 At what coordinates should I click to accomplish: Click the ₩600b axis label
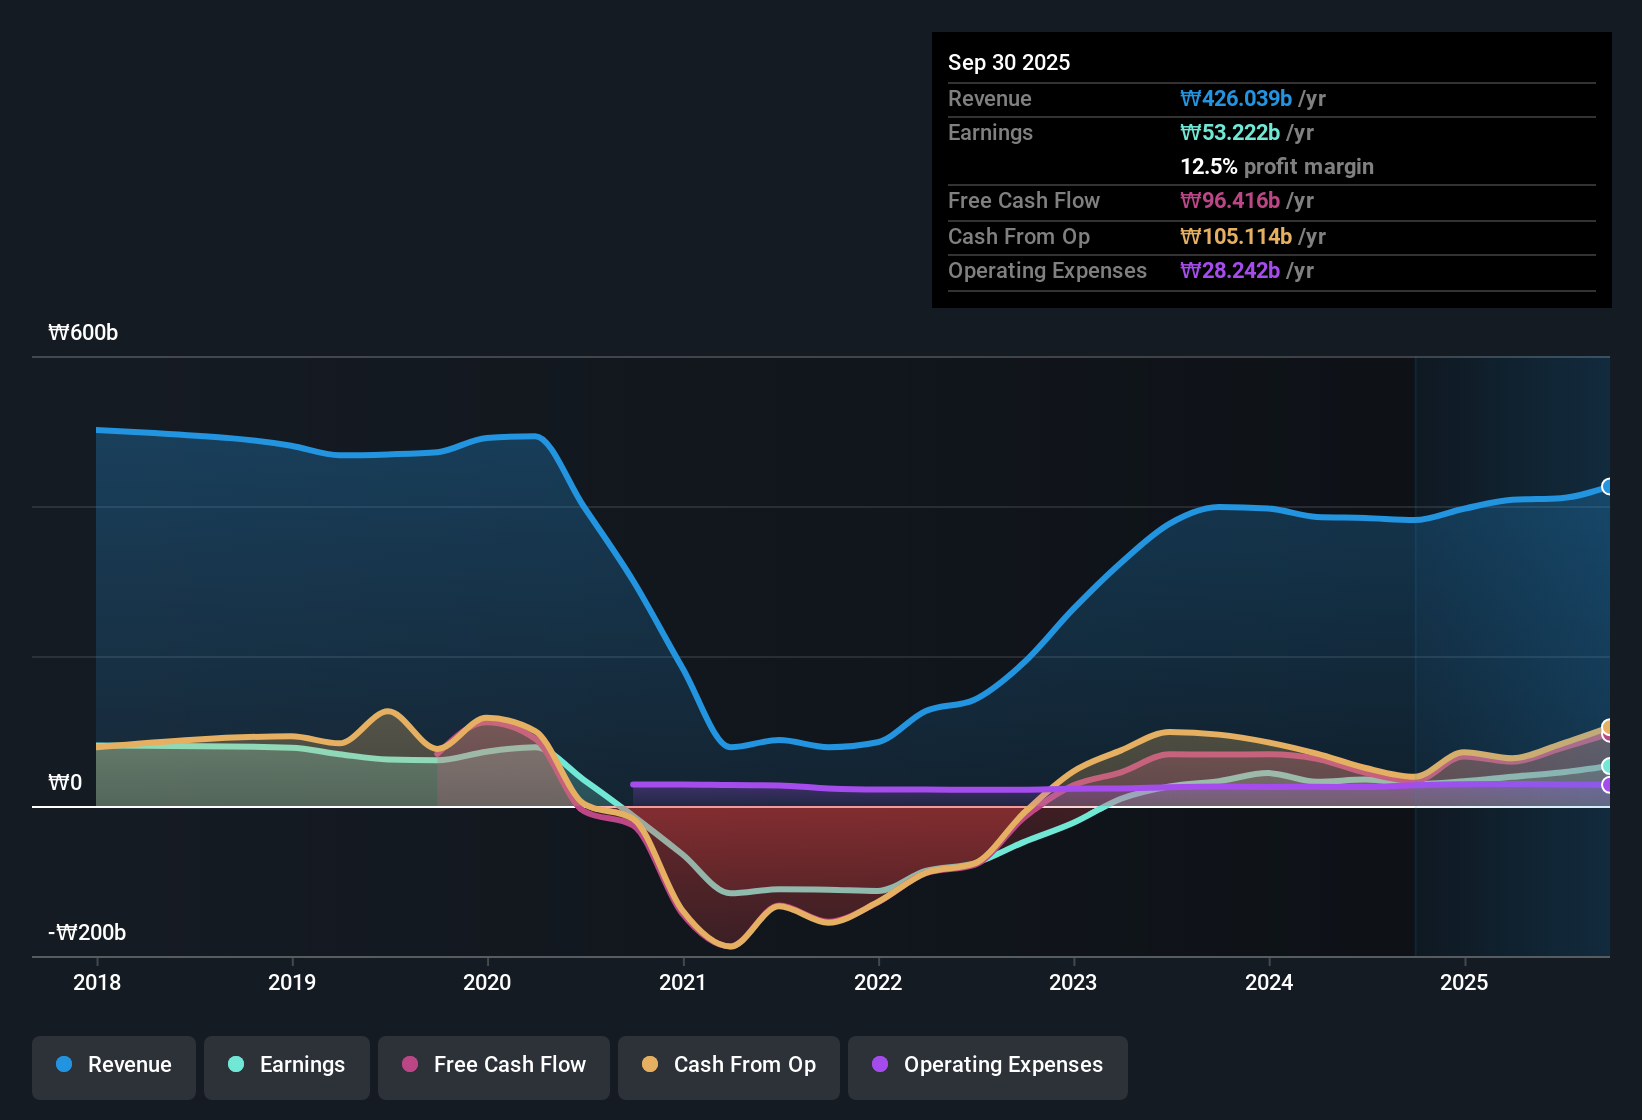[x=84, y=332]
